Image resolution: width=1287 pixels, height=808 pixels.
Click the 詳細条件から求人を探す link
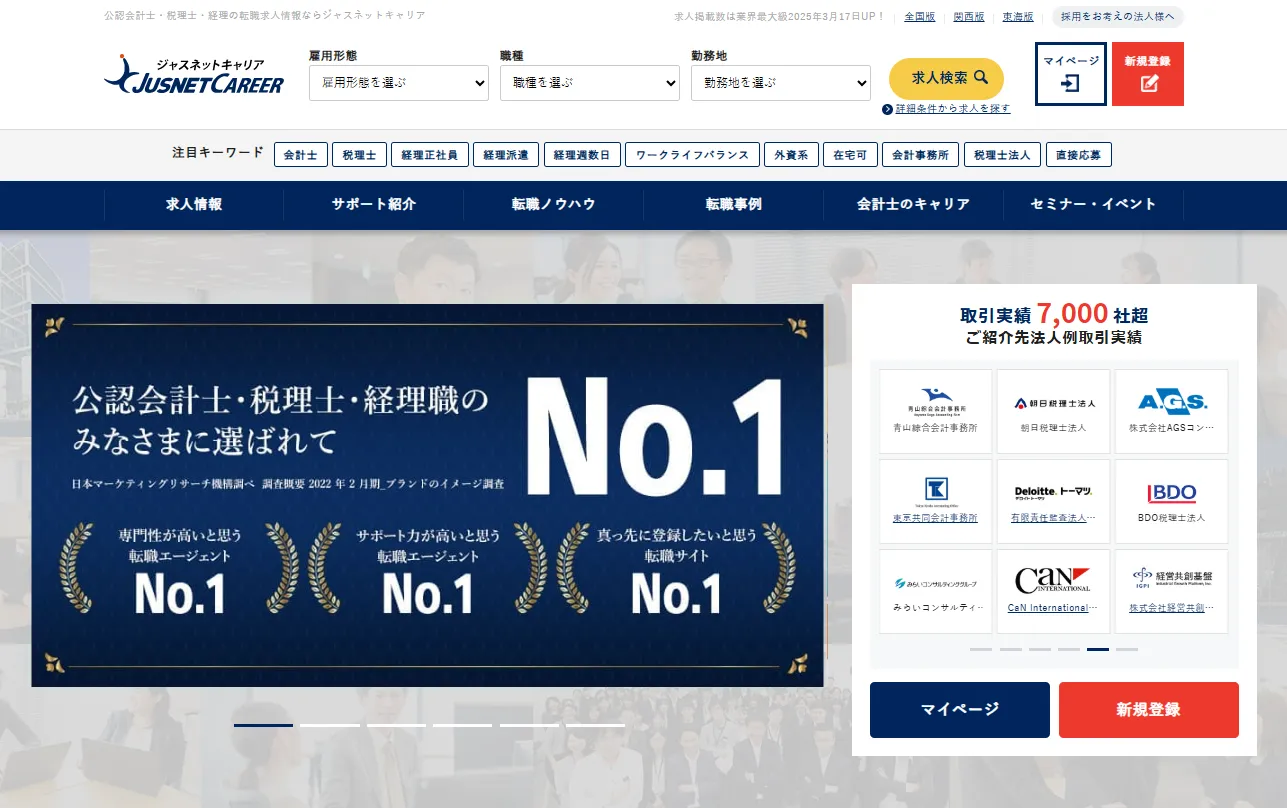pyautogui.click(x=946, y=109)
